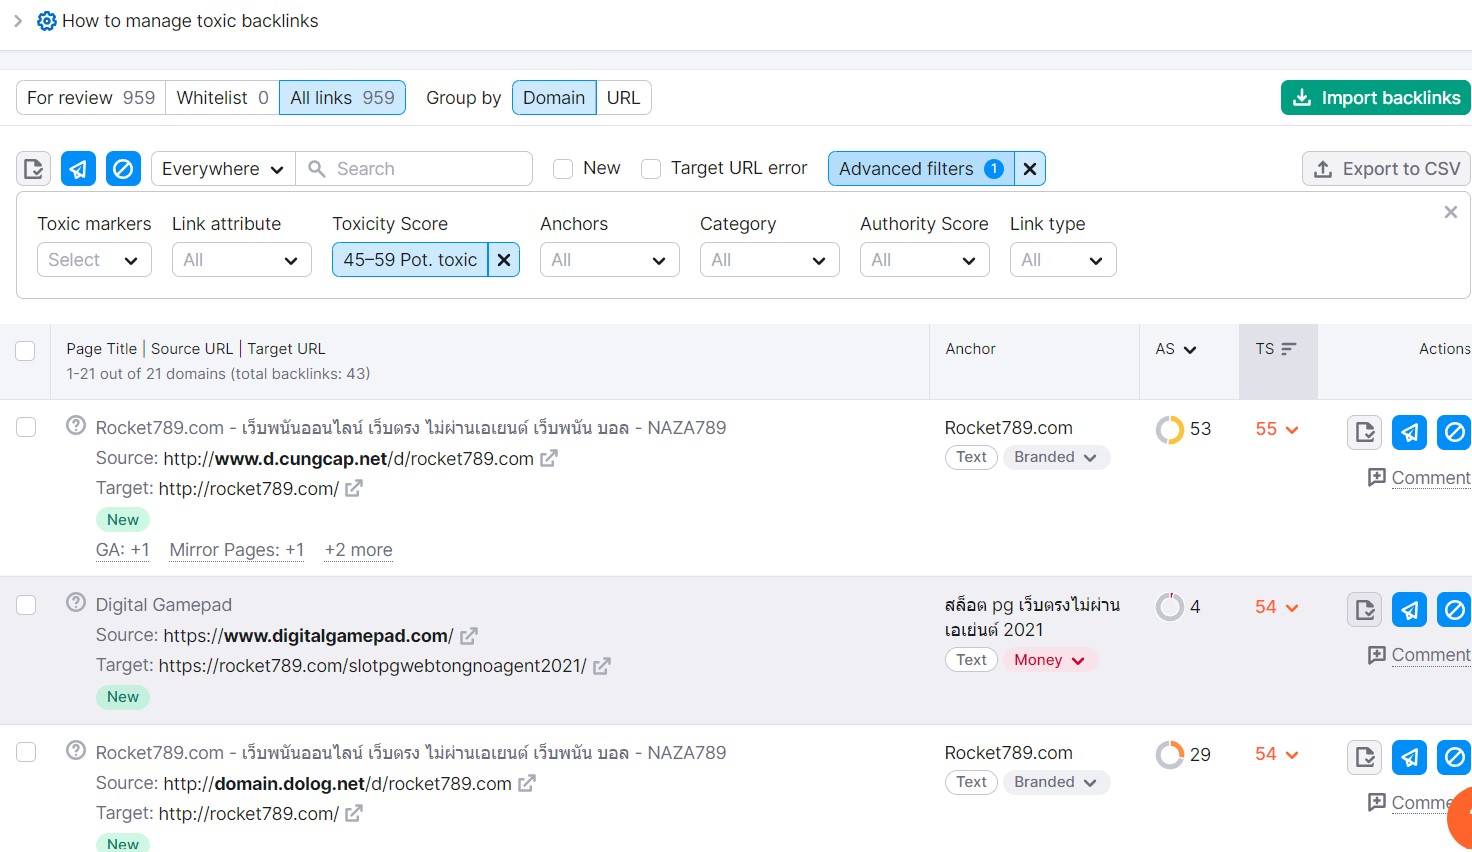Click the blue disavow toolbar icon
1472x852 pixels.
123,169
